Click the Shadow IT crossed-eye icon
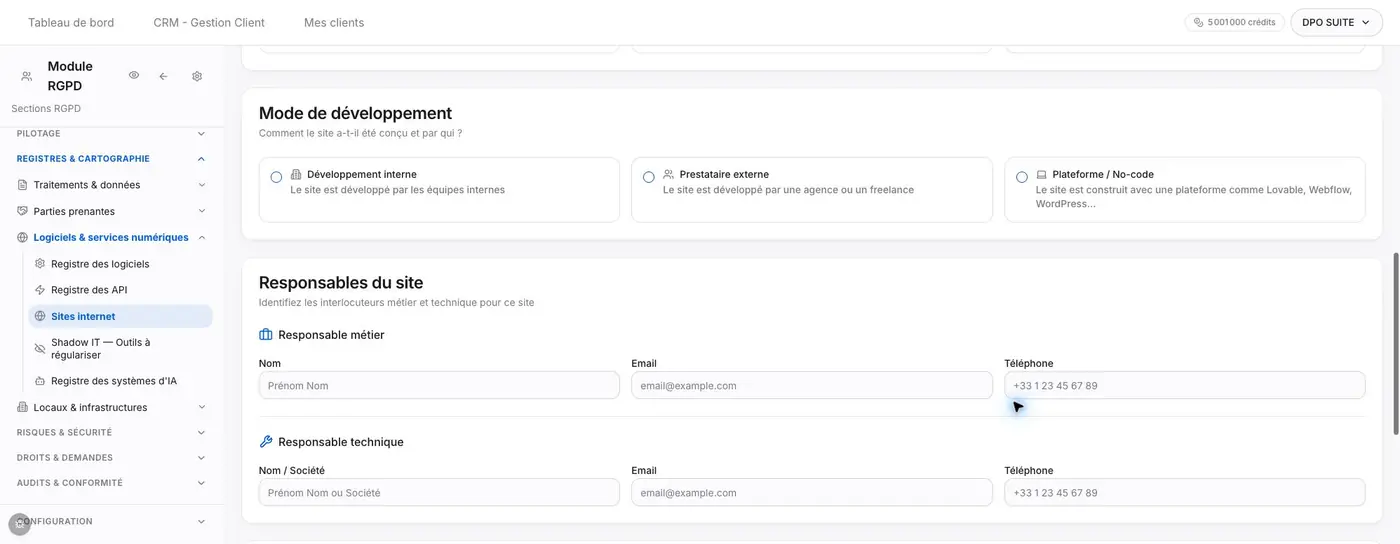The height and width of the screenshot is (544, 1400). [40, 348]
